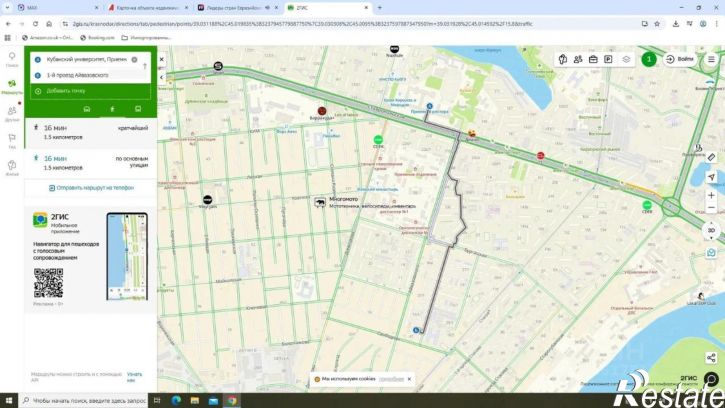Click the Windows taskbar search box

click(83, 401)
